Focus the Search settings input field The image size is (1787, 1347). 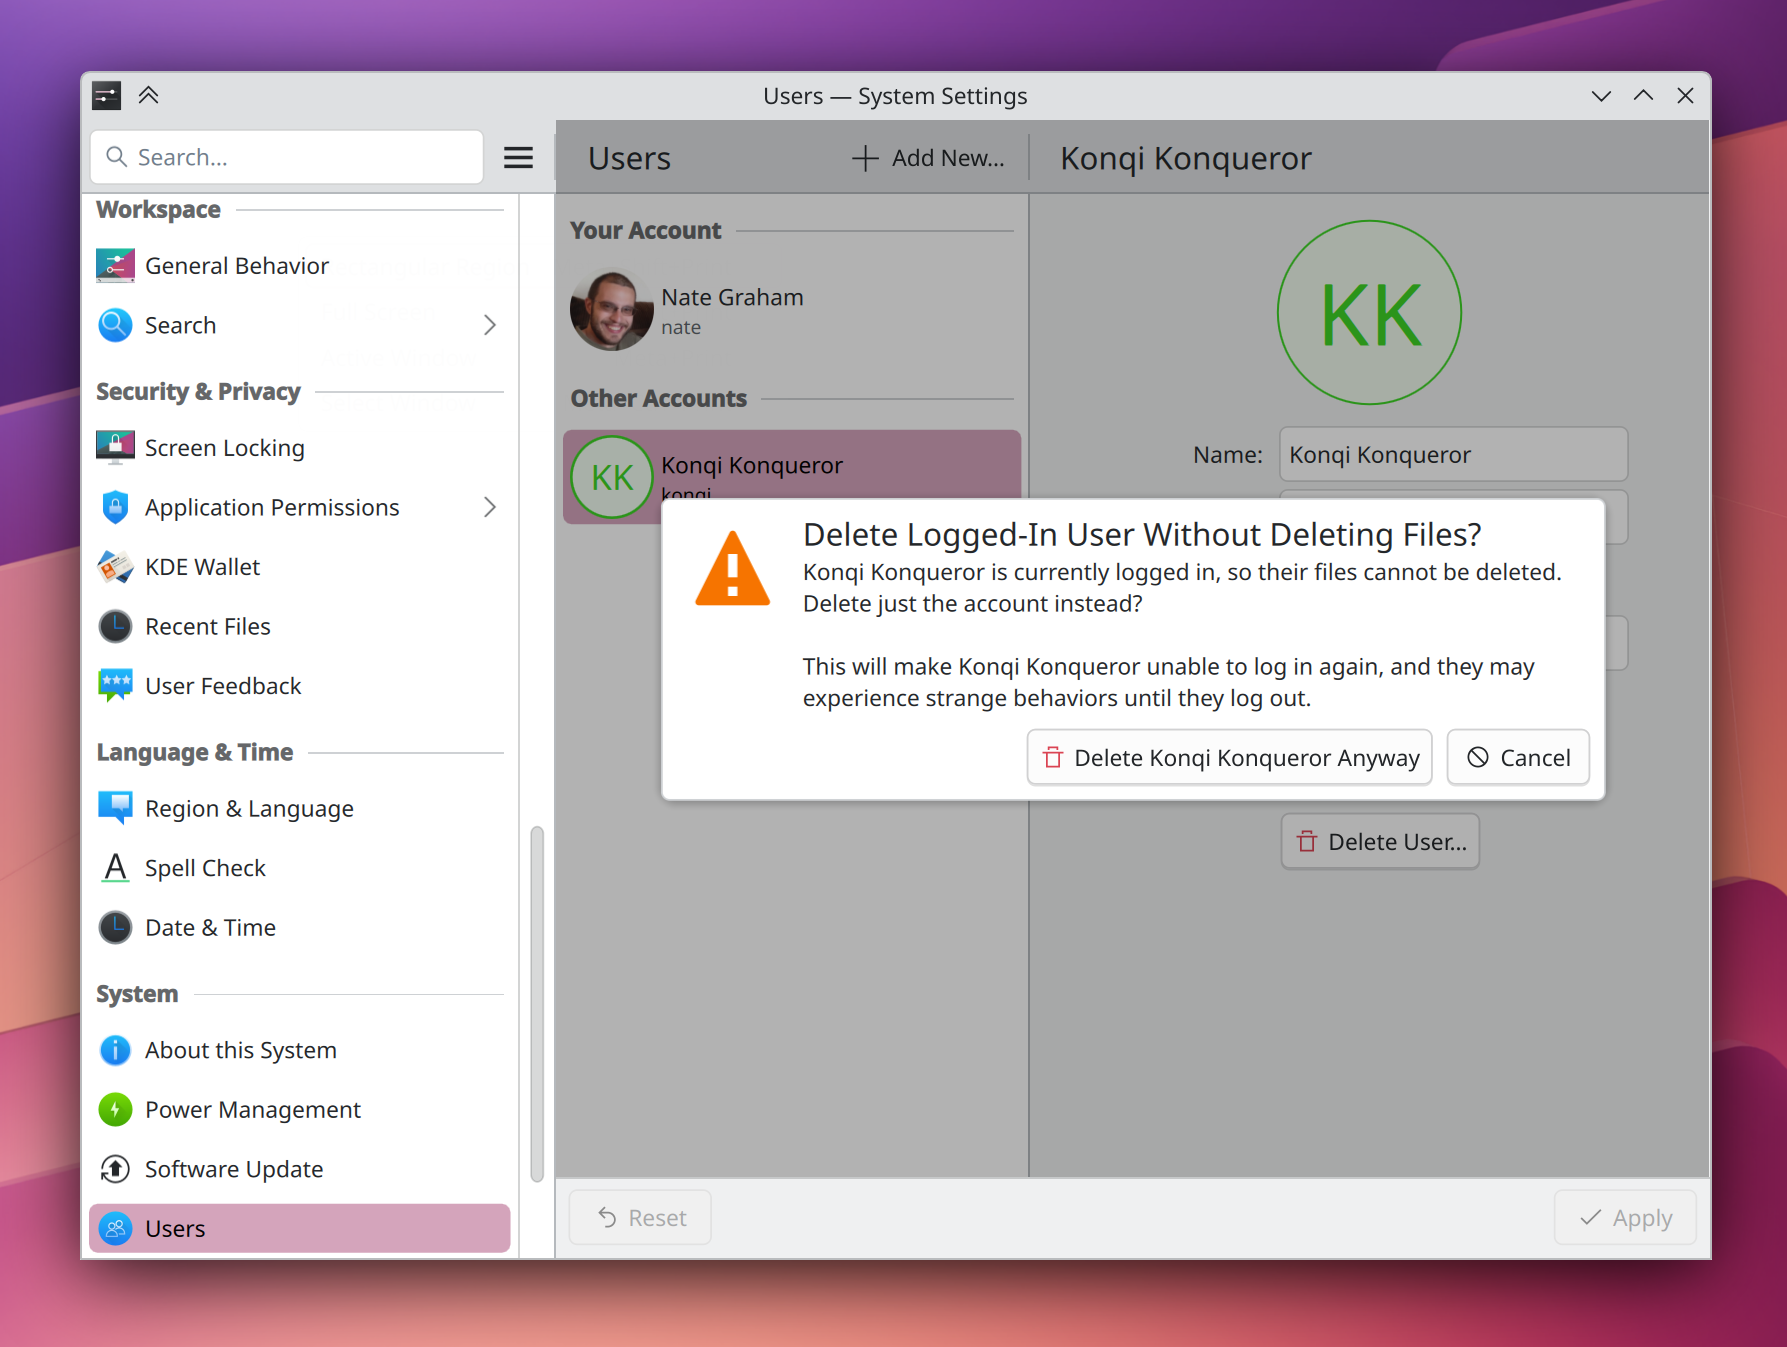click(287, 157)
